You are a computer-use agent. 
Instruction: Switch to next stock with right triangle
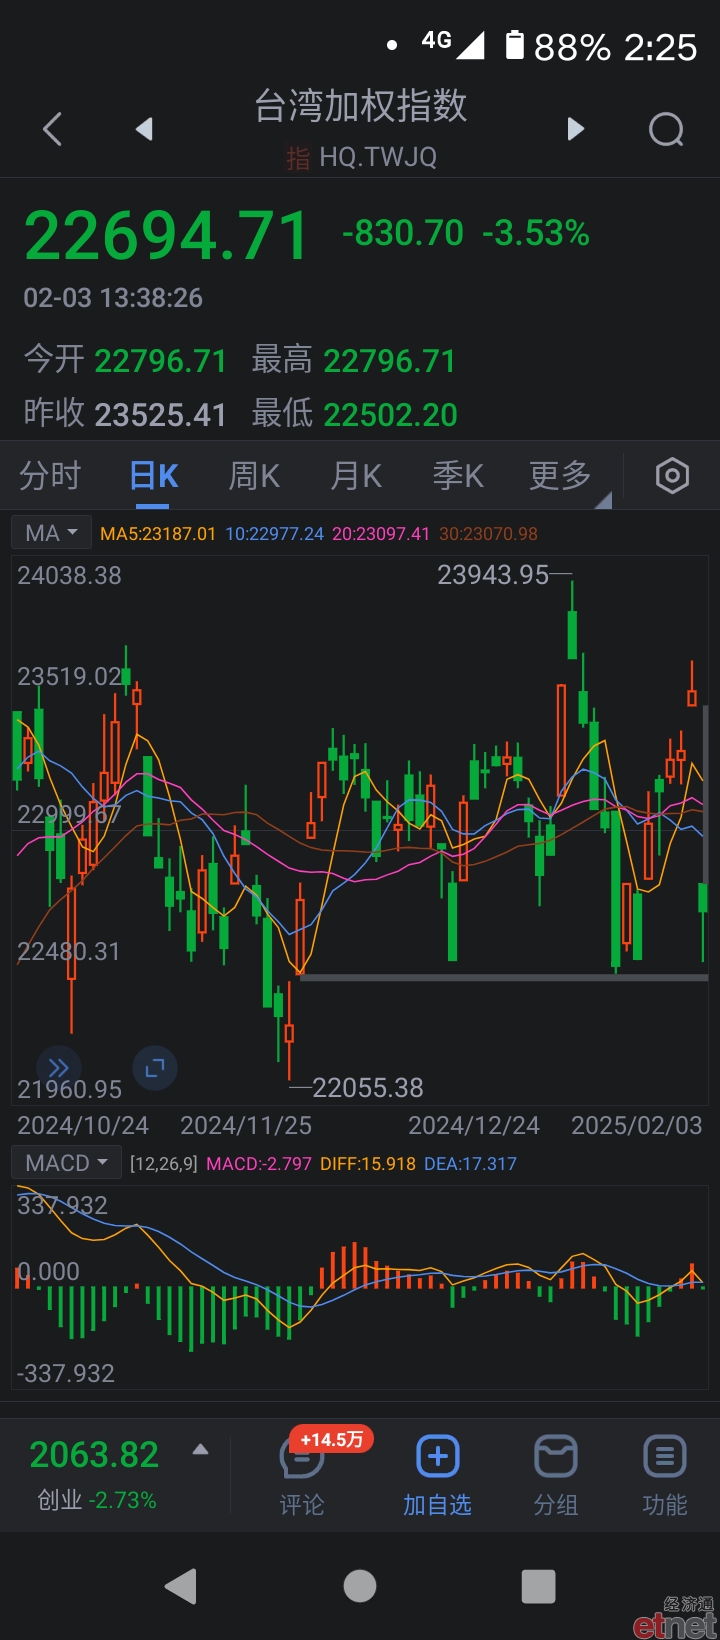click(x=575, y=129)
